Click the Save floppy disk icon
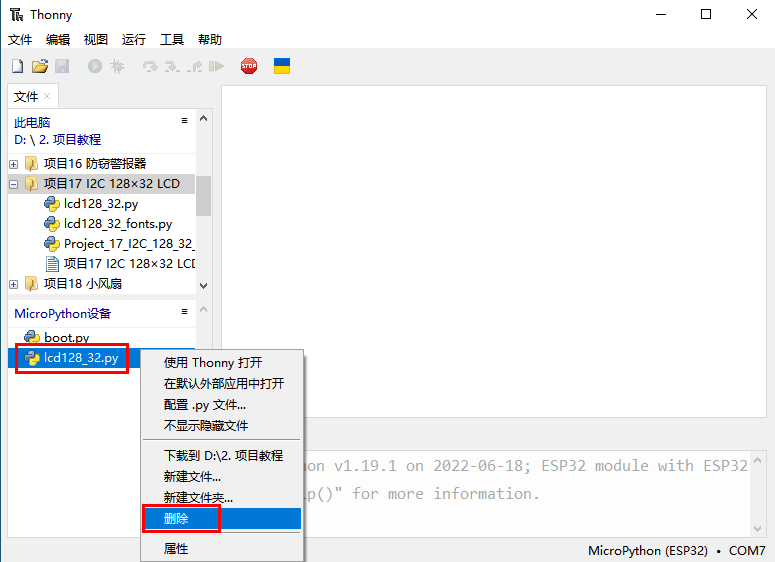 pos(62,67)
